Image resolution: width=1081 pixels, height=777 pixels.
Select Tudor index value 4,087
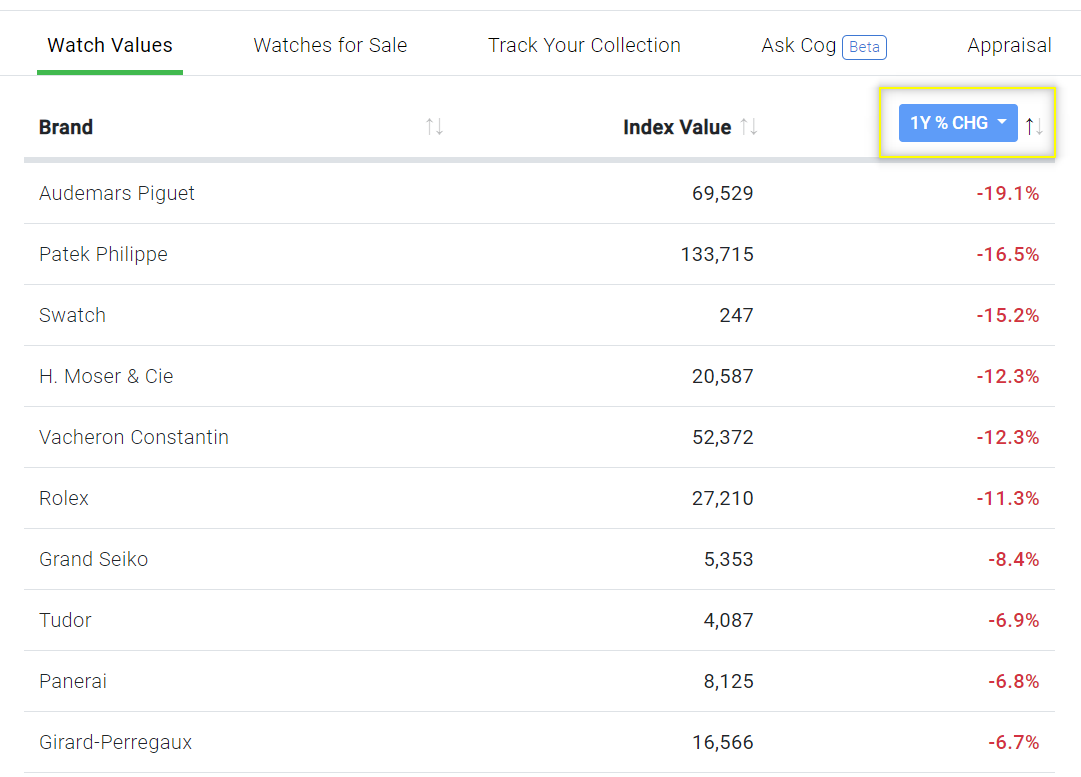click(x=729, y=620)
